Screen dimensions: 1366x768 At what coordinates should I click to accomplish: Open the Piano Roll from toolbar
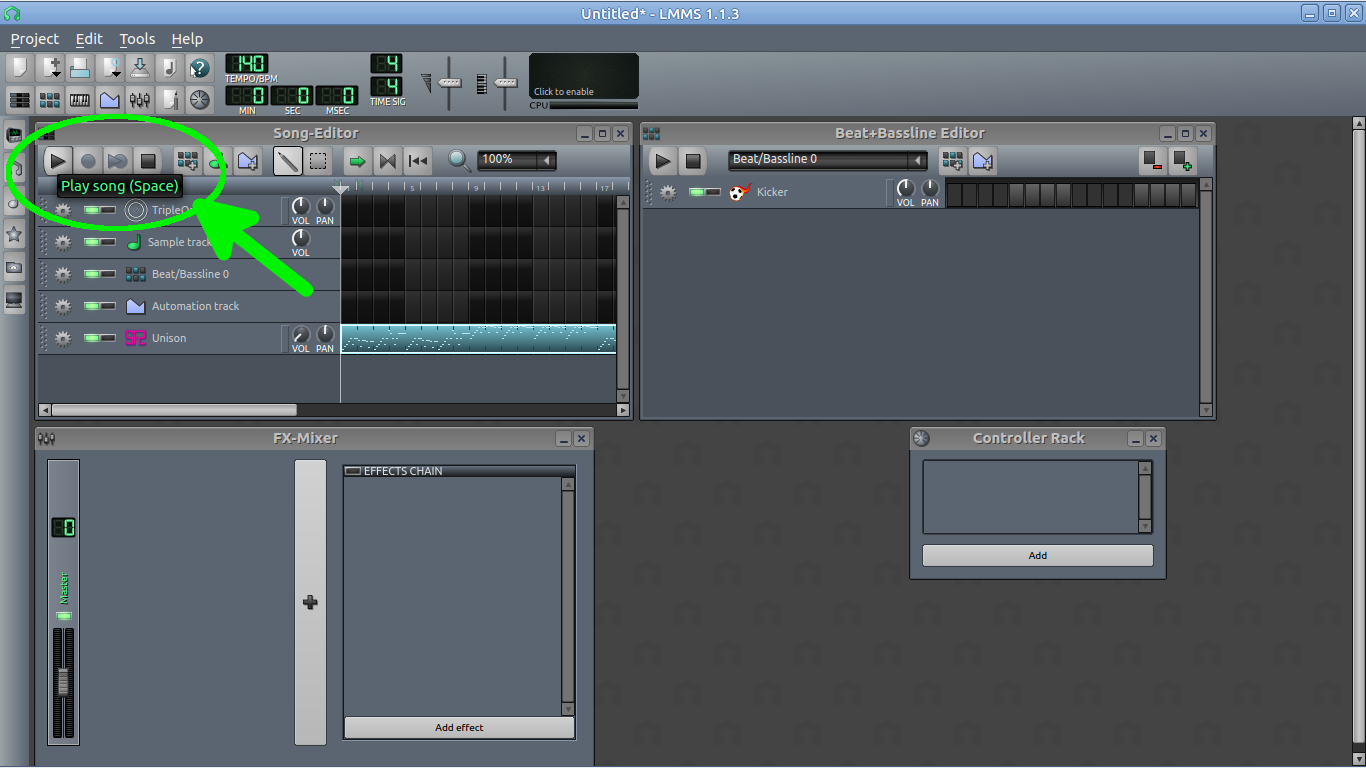pos(80,99)
